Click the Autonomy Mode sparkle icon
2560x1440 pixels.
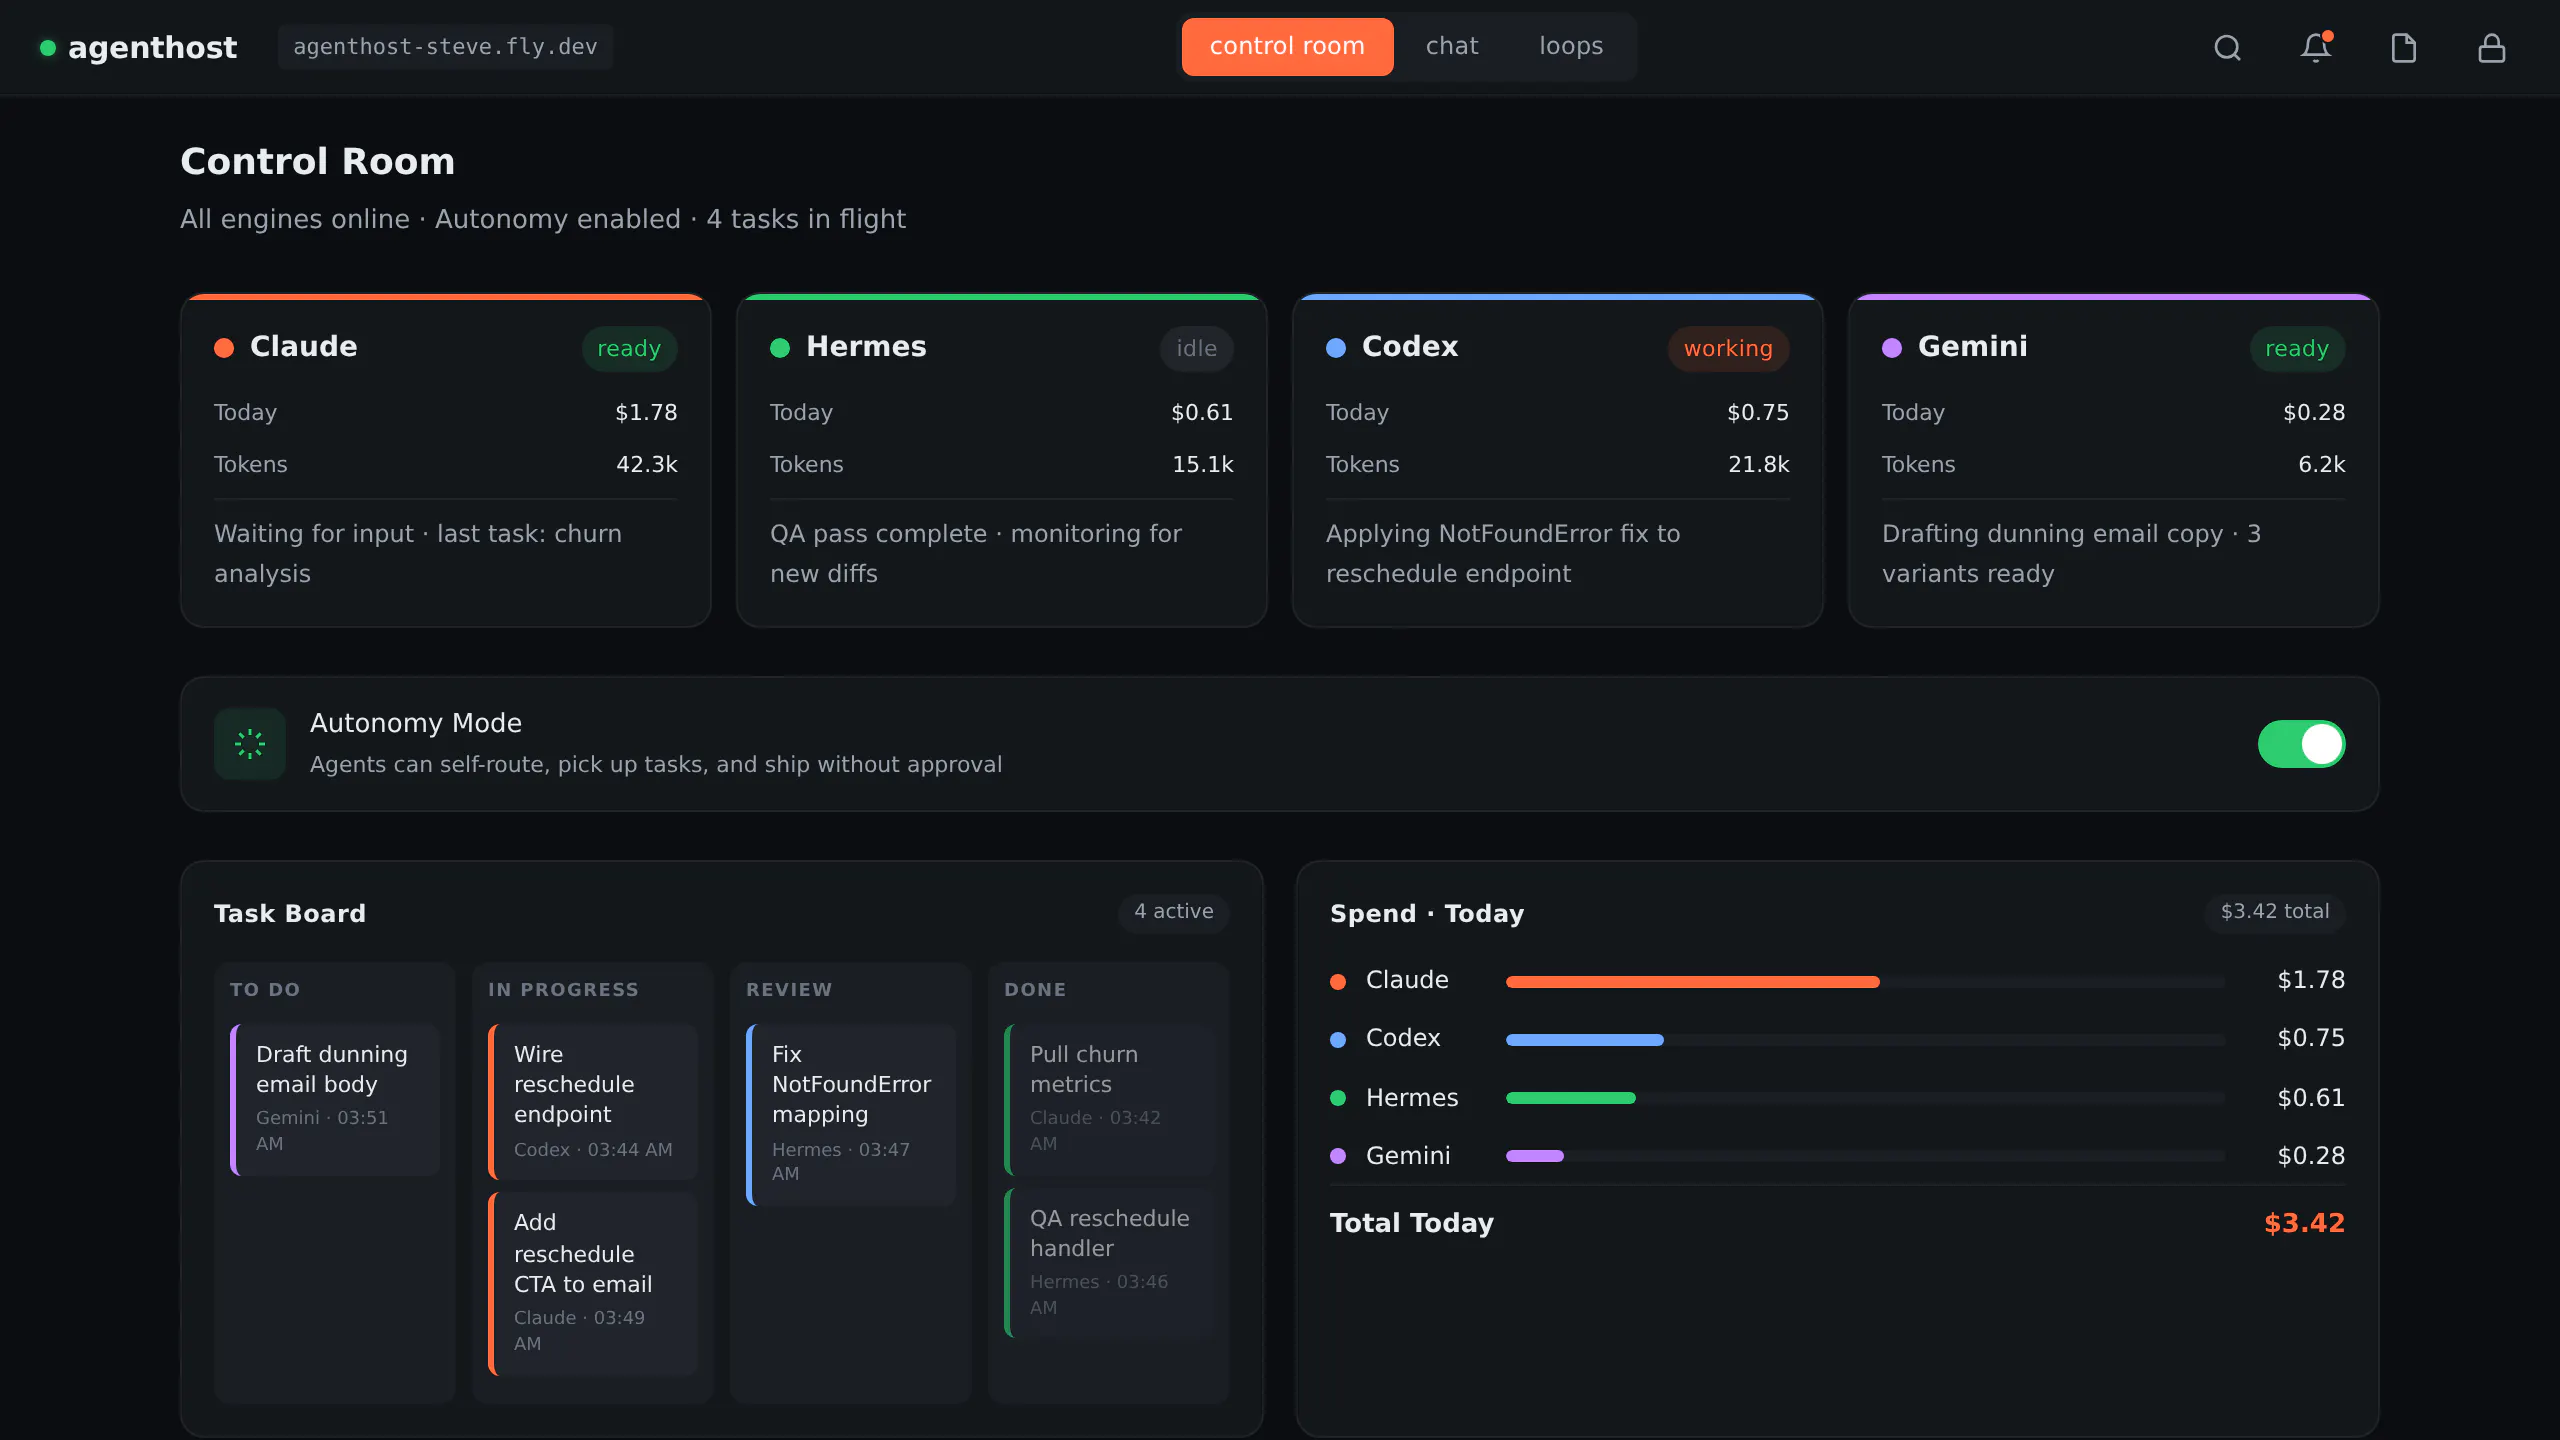tap(250, 744)
